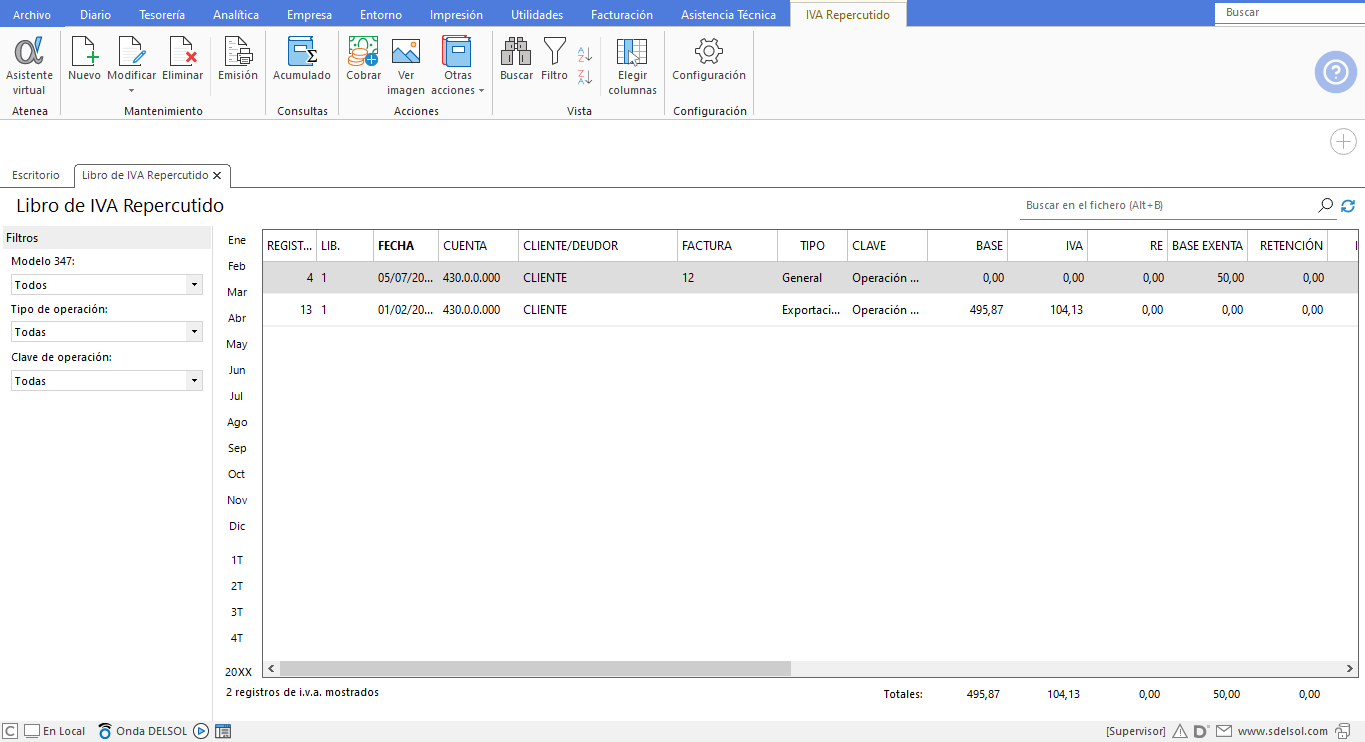Create a new record with Nuevo
Screen dimensions: 1365x742
click(84, 59)
